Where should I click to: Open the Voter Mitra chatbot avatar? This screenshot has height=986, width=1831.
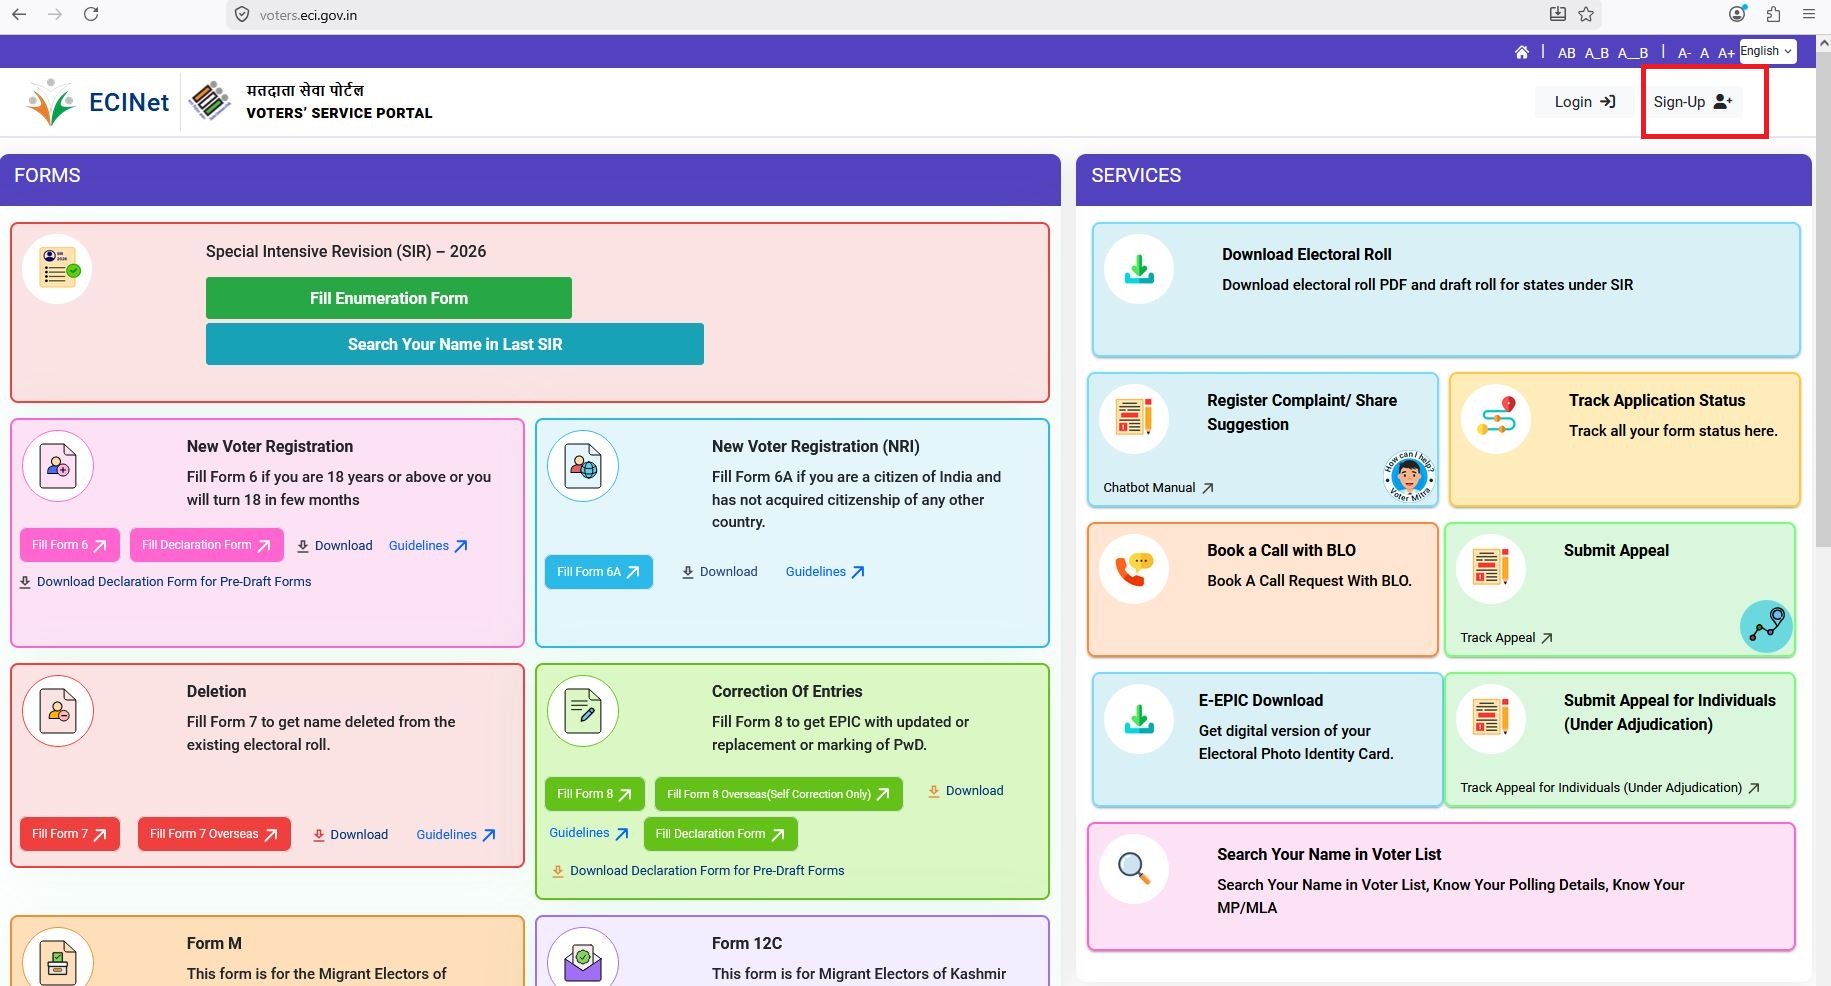point(1409,476)
